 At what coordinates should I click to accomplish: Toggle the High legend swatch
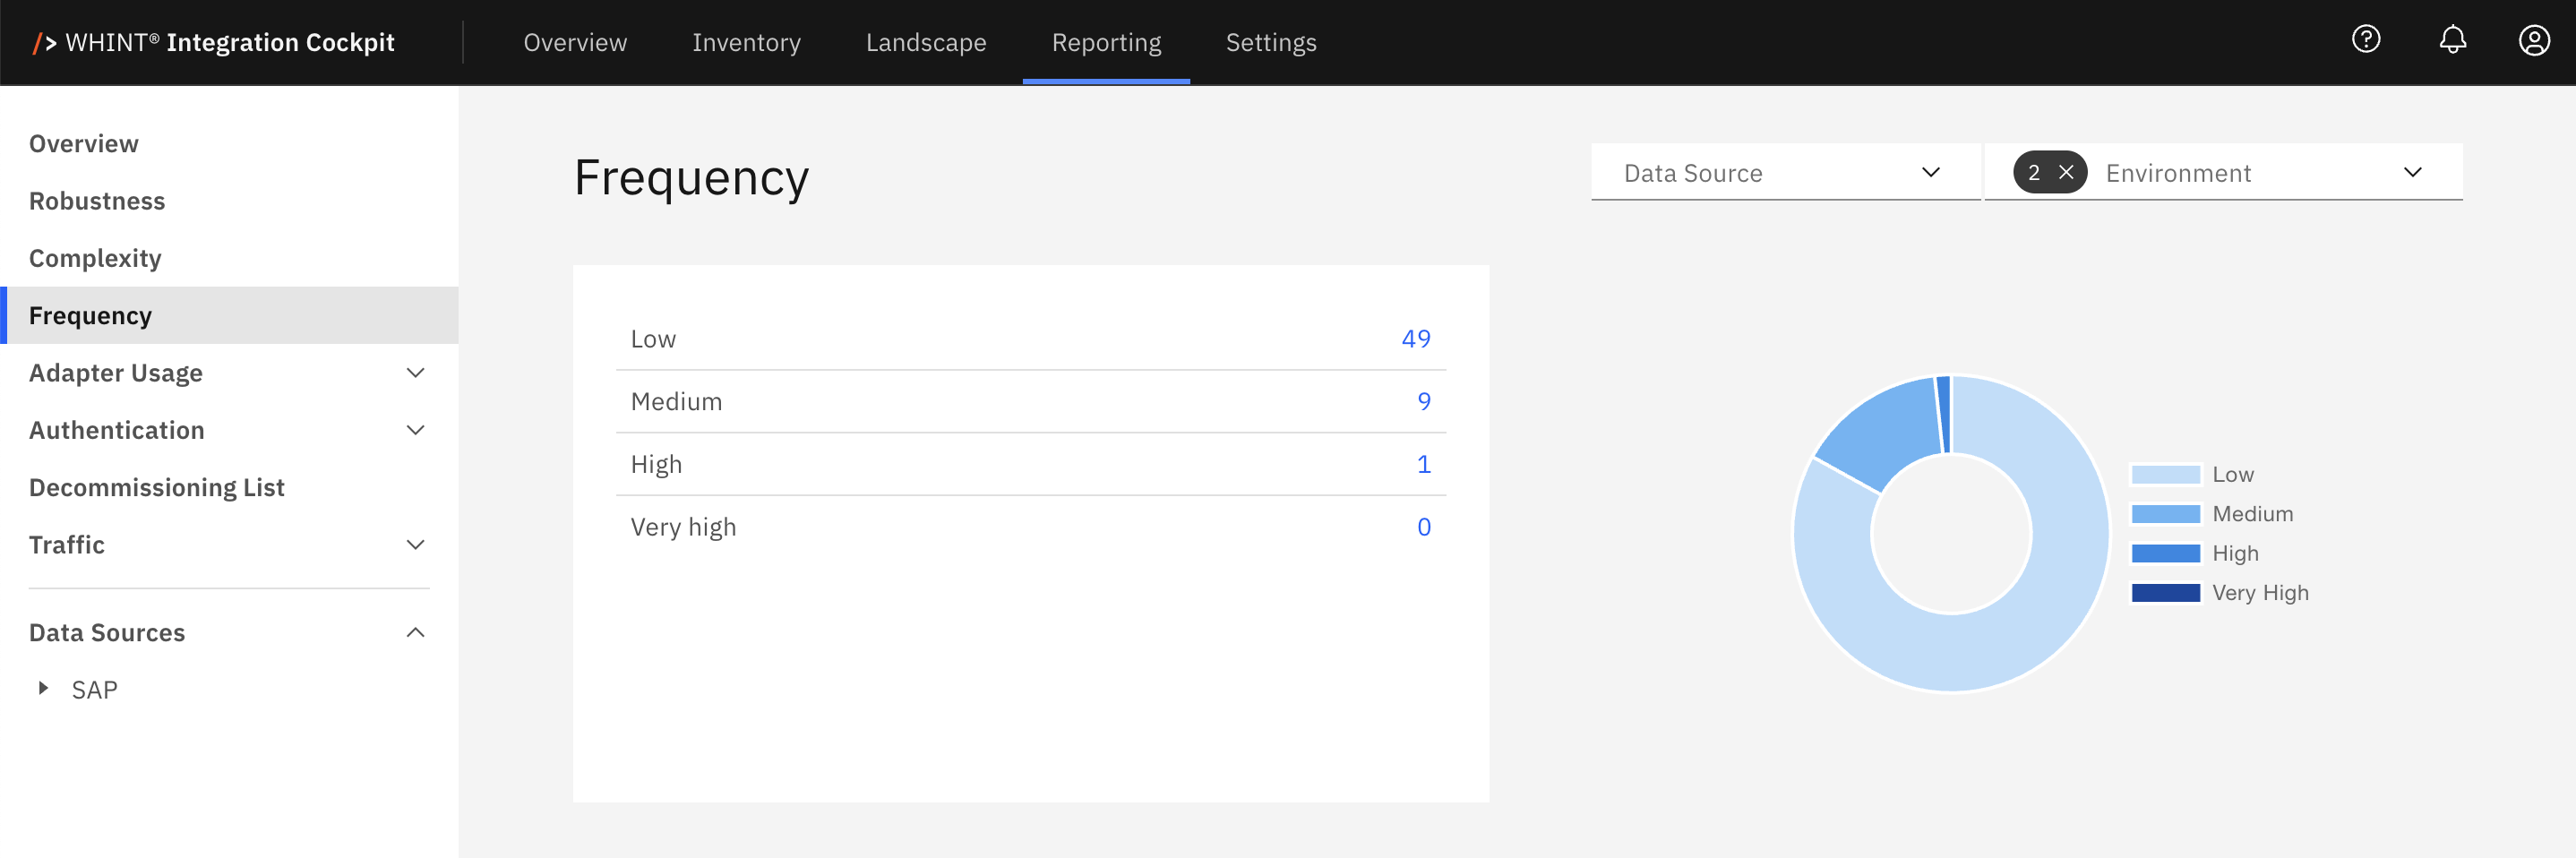(x=2165, y=553)
